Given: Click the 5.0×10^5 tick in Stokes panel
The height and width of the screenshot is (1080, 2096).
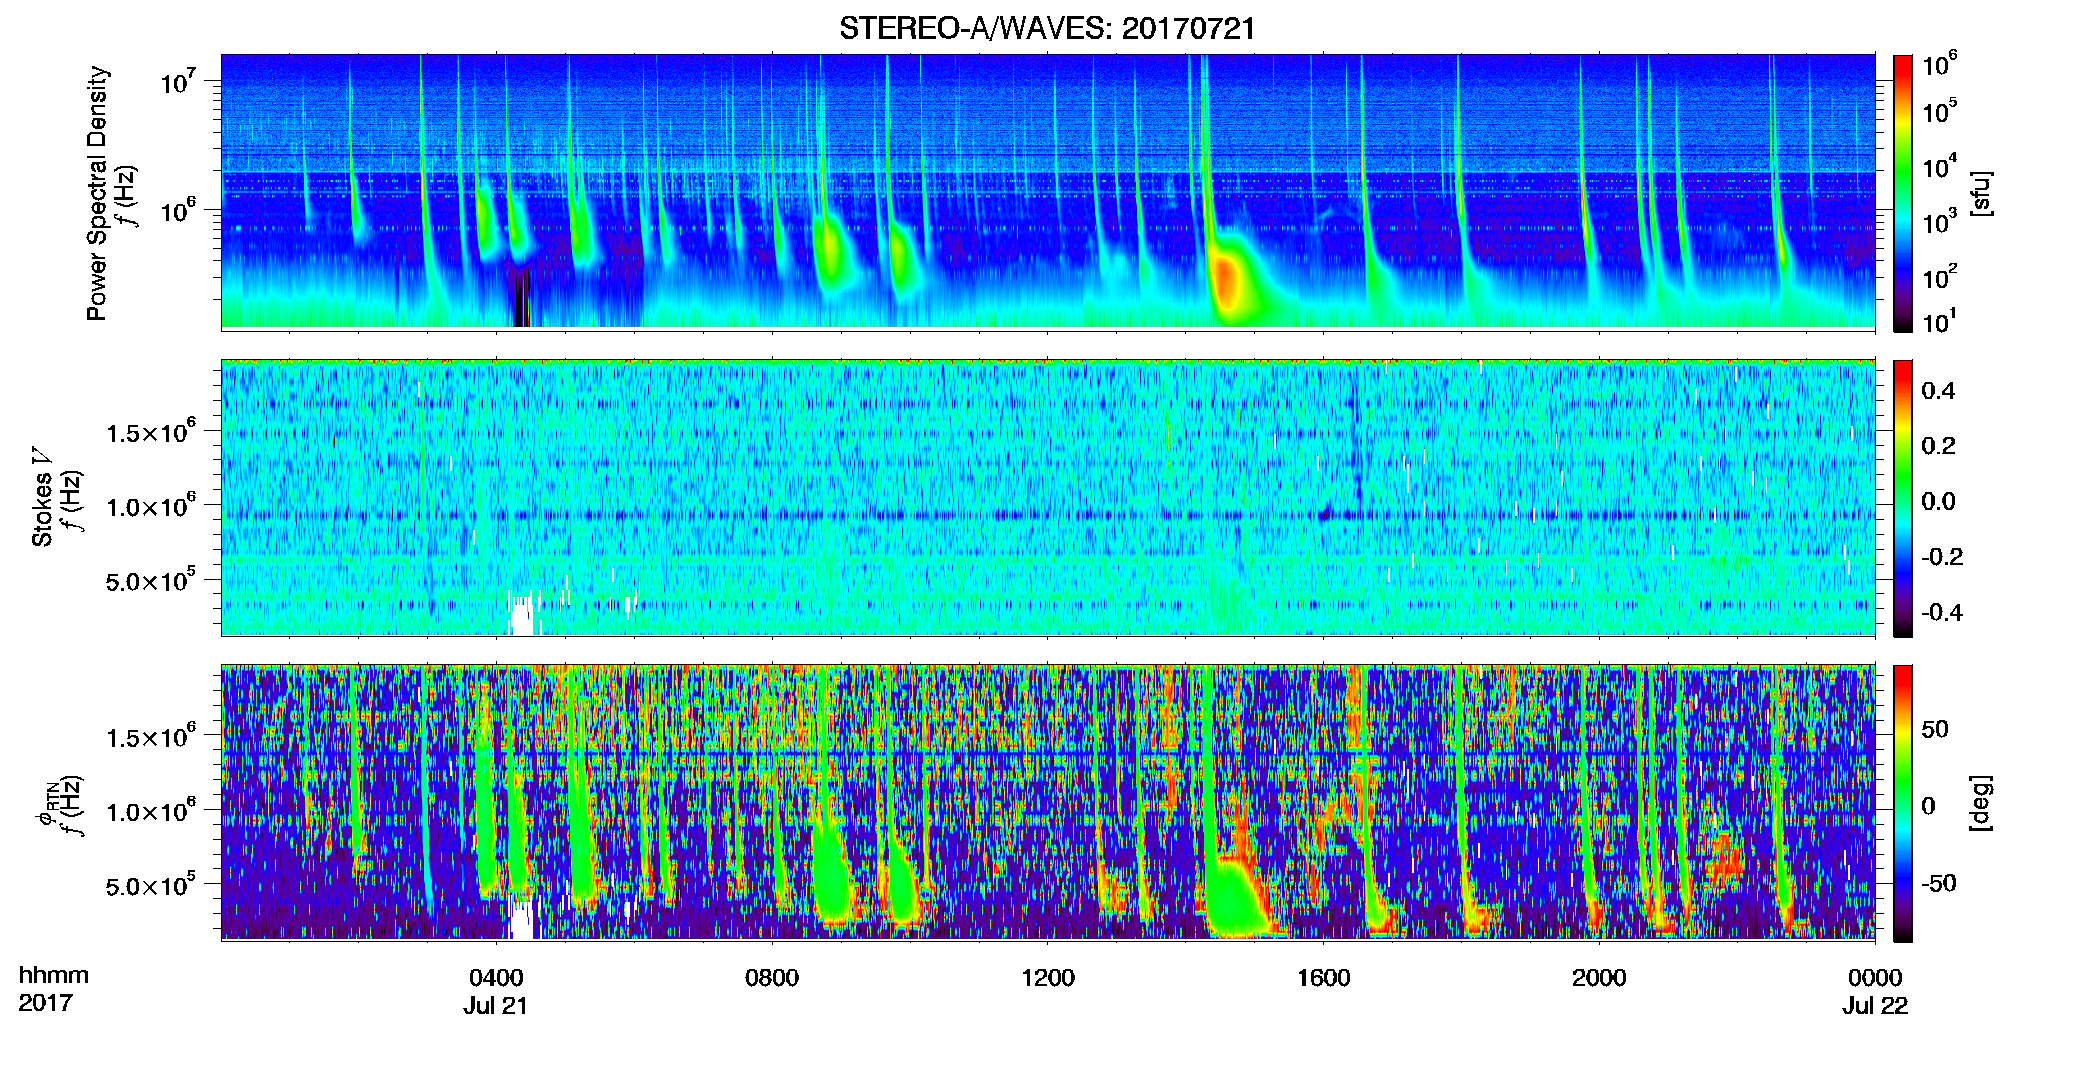Looking at the screenshot, I should click(x=151, y=580).
